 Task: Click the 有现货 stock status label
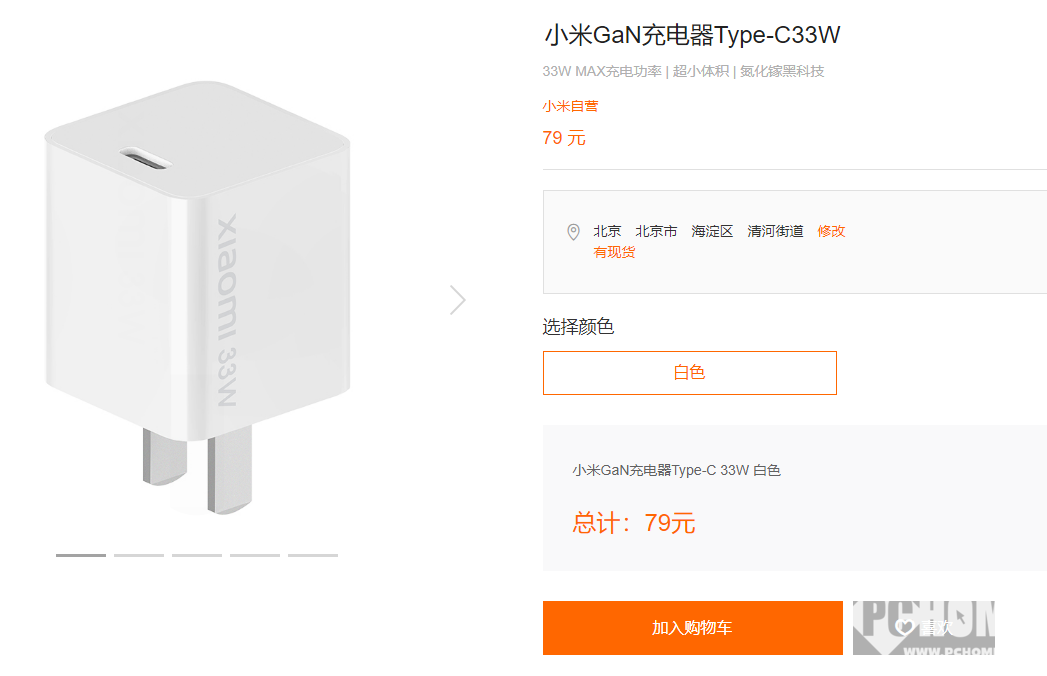pyautogui.click(x=614, y=252)
